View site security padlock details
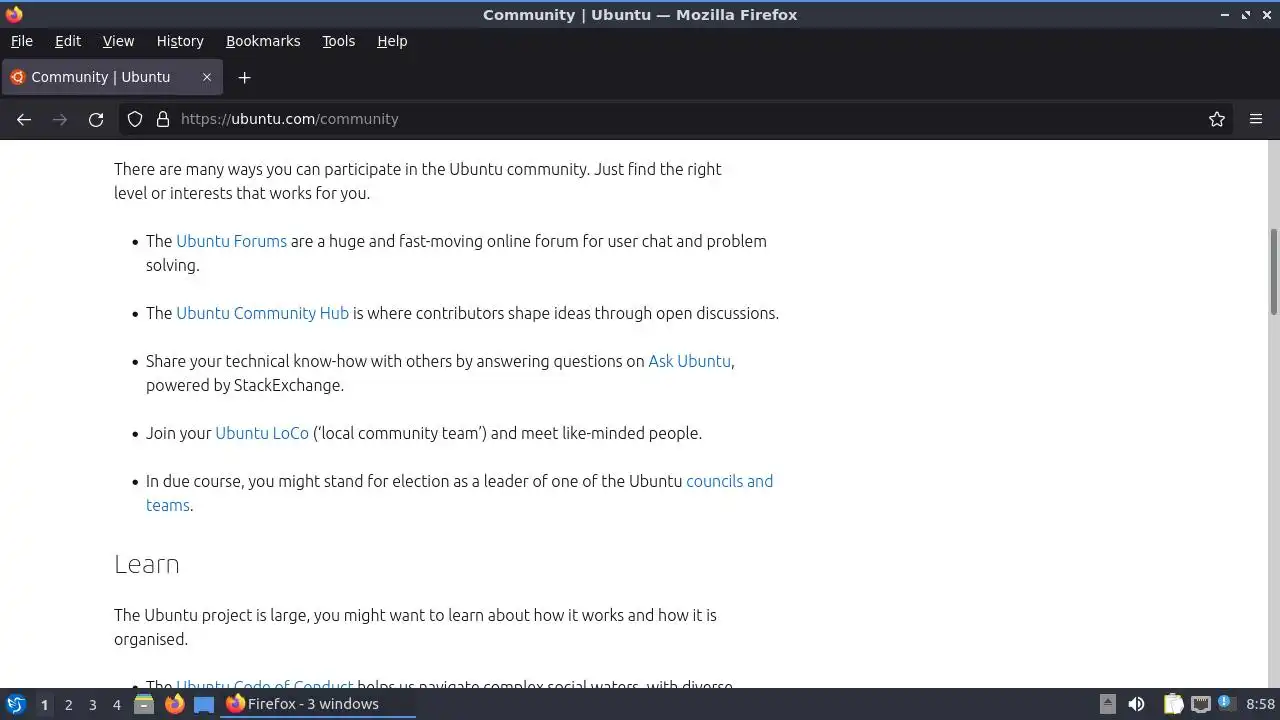This screenshot has height=720, width=1280. [x=163, y=119]
